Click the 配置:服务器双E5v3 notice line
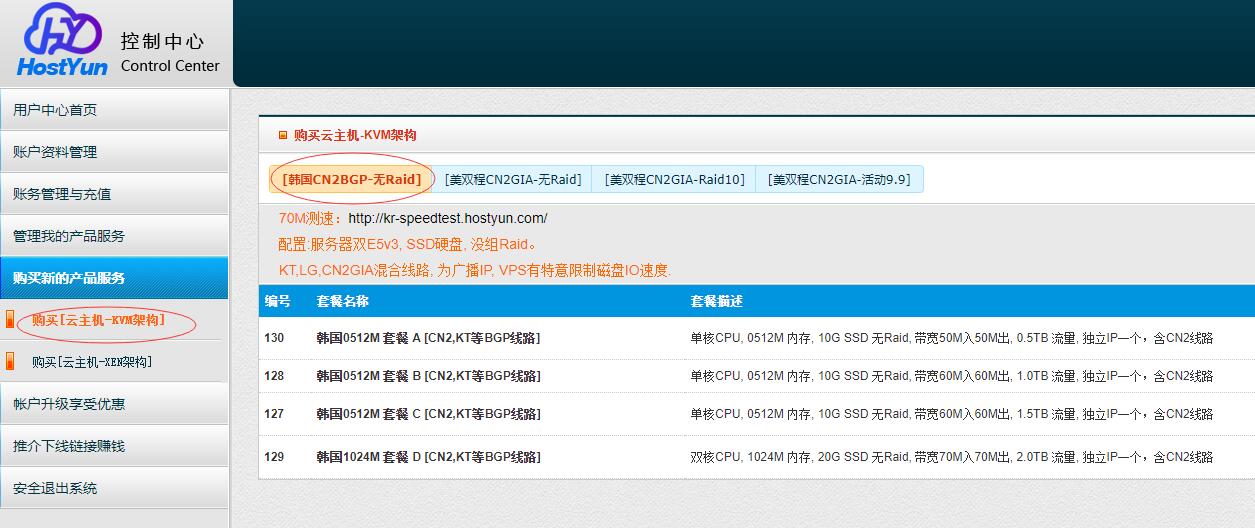 point(409,244)
